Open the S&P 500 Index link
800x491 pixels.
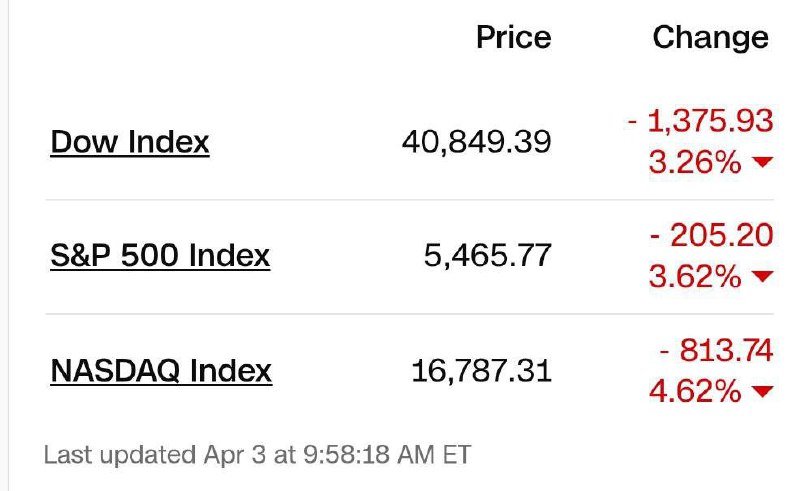[x=160, y=256]
